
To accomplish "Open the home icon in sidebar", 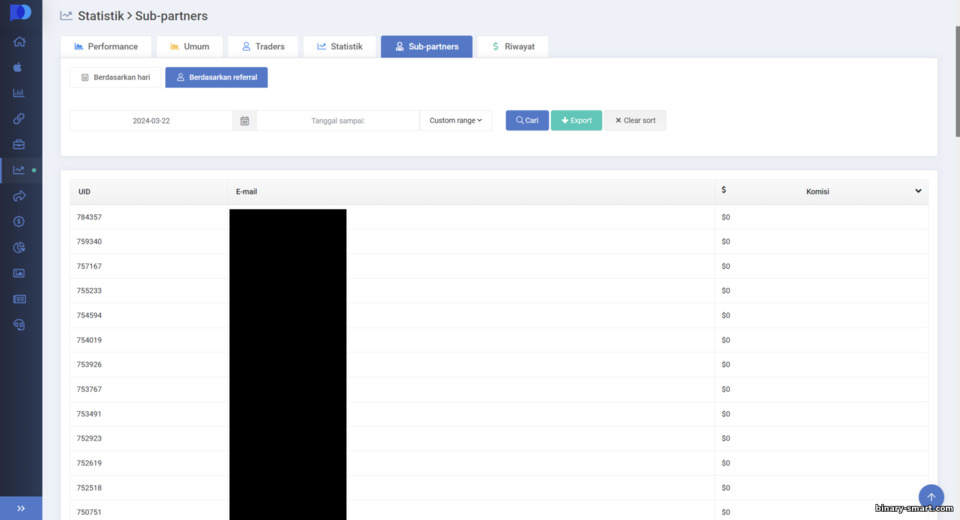I will pos(20,42).
